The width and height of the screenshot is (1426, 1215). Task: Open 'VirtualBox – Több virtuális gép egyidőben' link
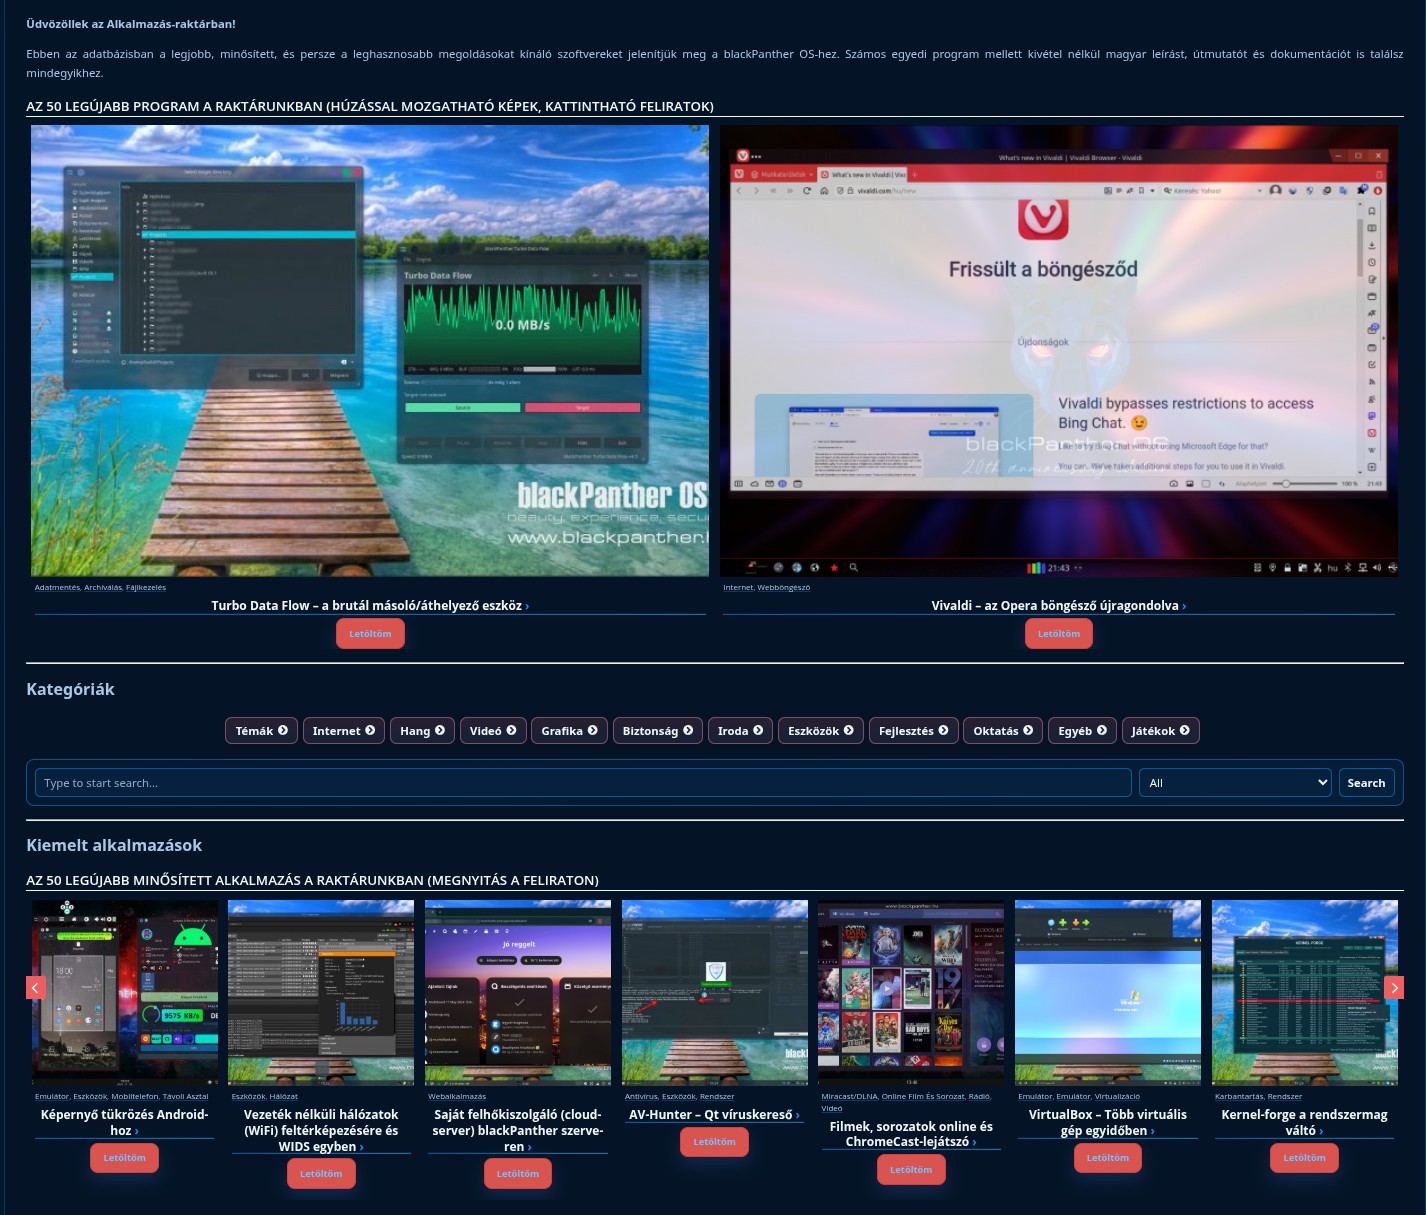pyautogui.click(x=1108, y=1122)
